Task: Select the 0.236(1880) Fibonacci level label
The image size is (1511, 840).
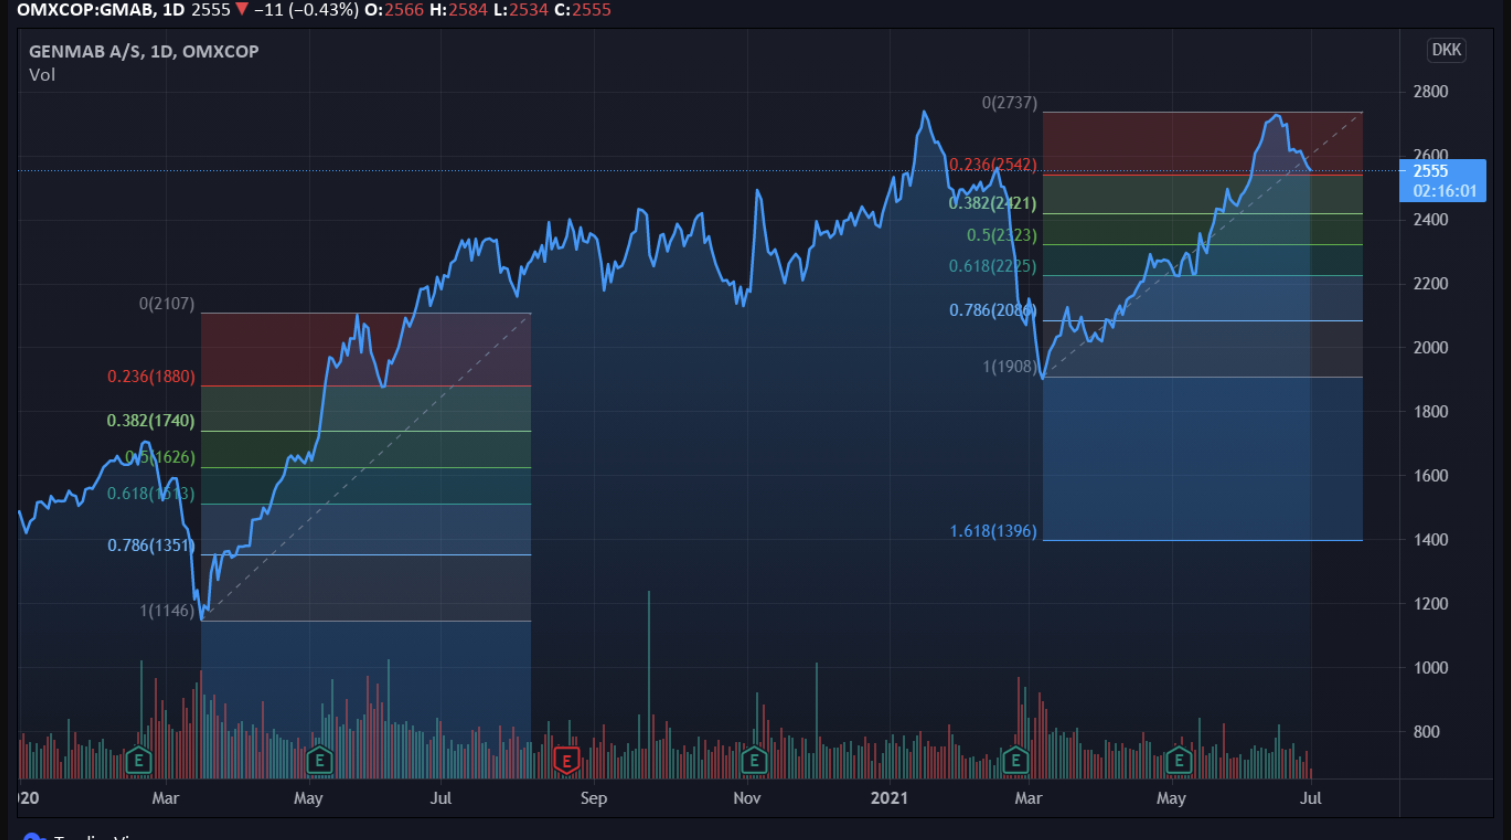Action: (151, 377)
